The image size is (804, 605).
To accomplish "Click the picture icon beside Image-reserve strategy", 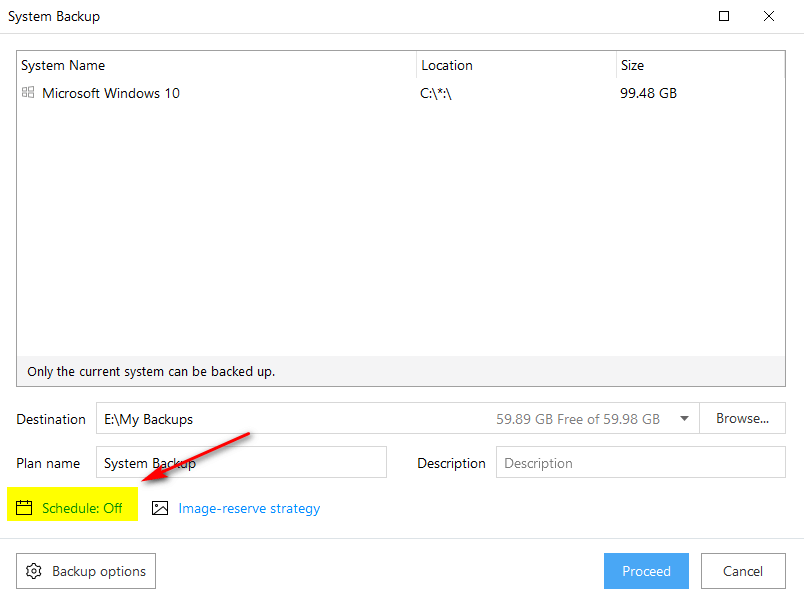I will 160,508.
